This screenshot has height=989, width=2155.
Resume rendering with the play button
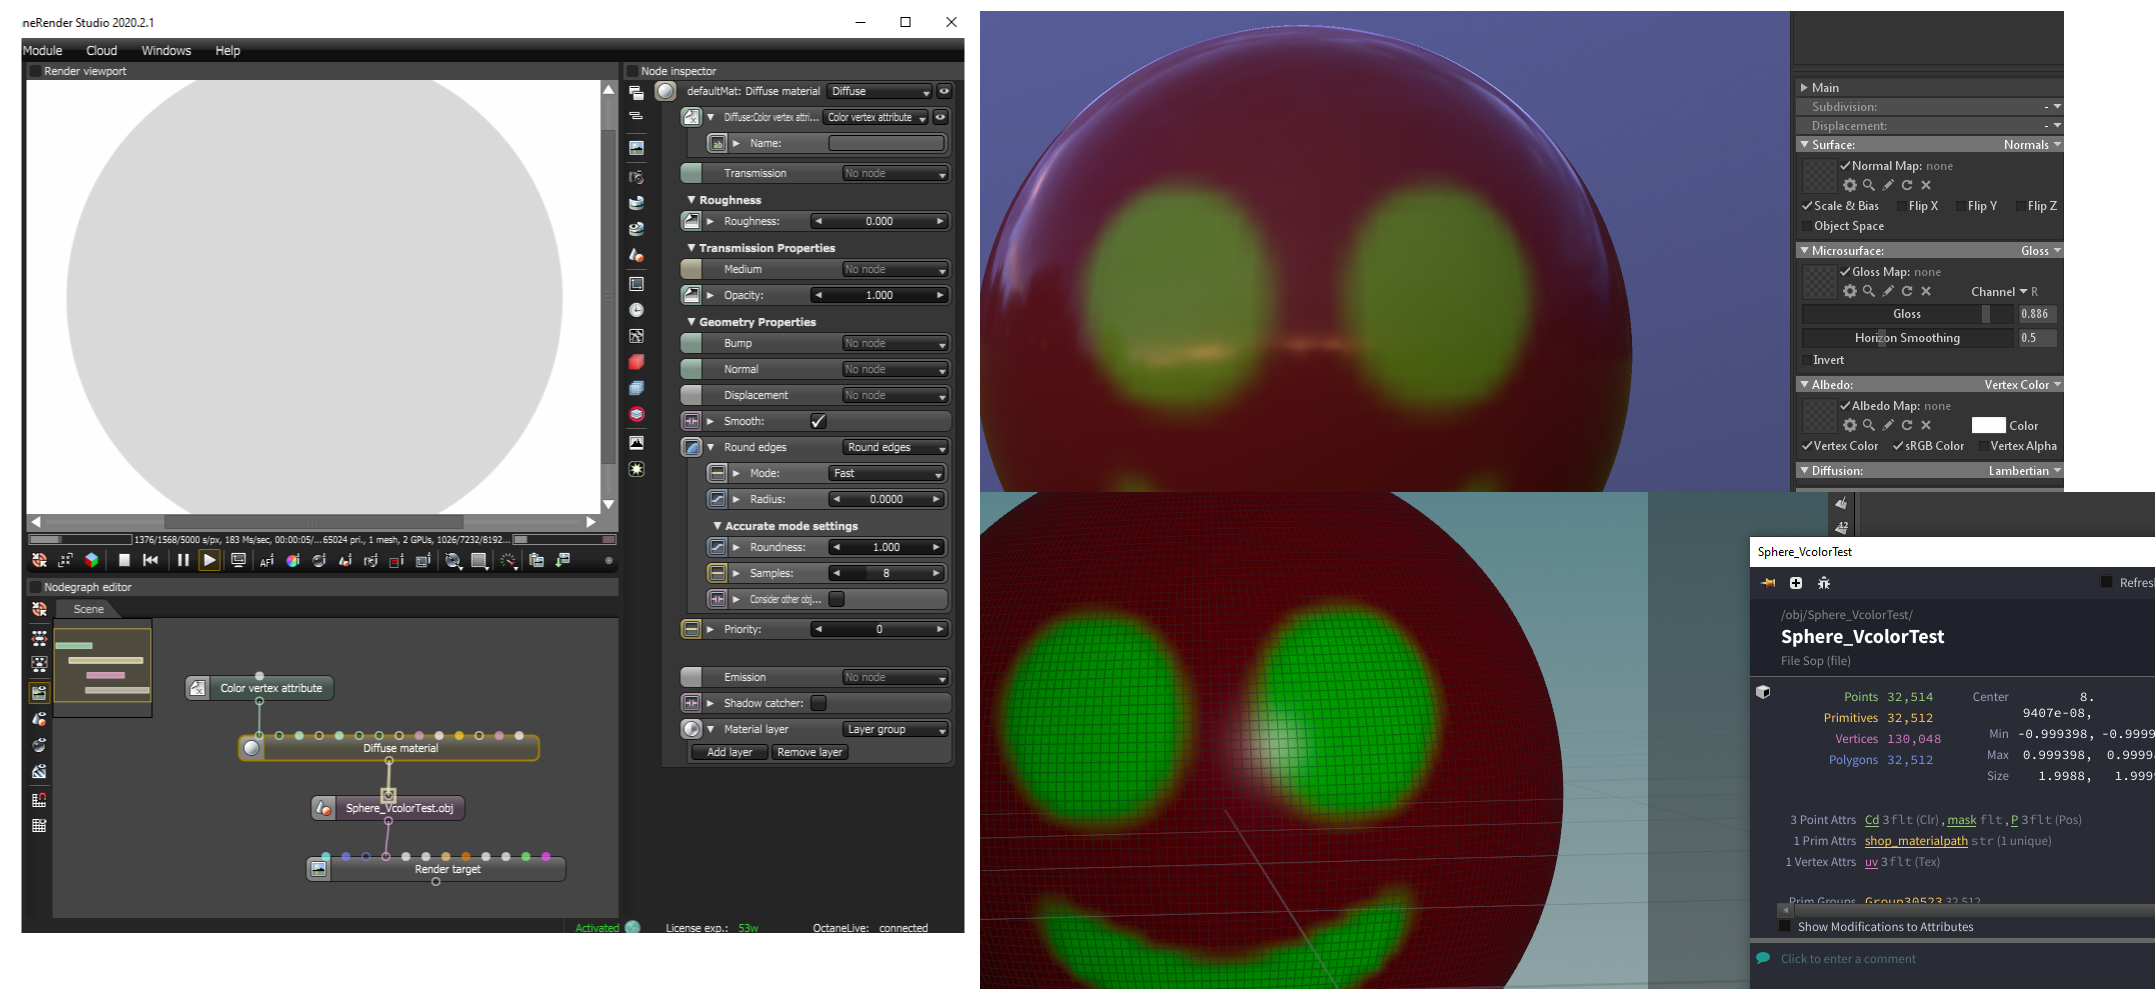click(x=209, y=560)
